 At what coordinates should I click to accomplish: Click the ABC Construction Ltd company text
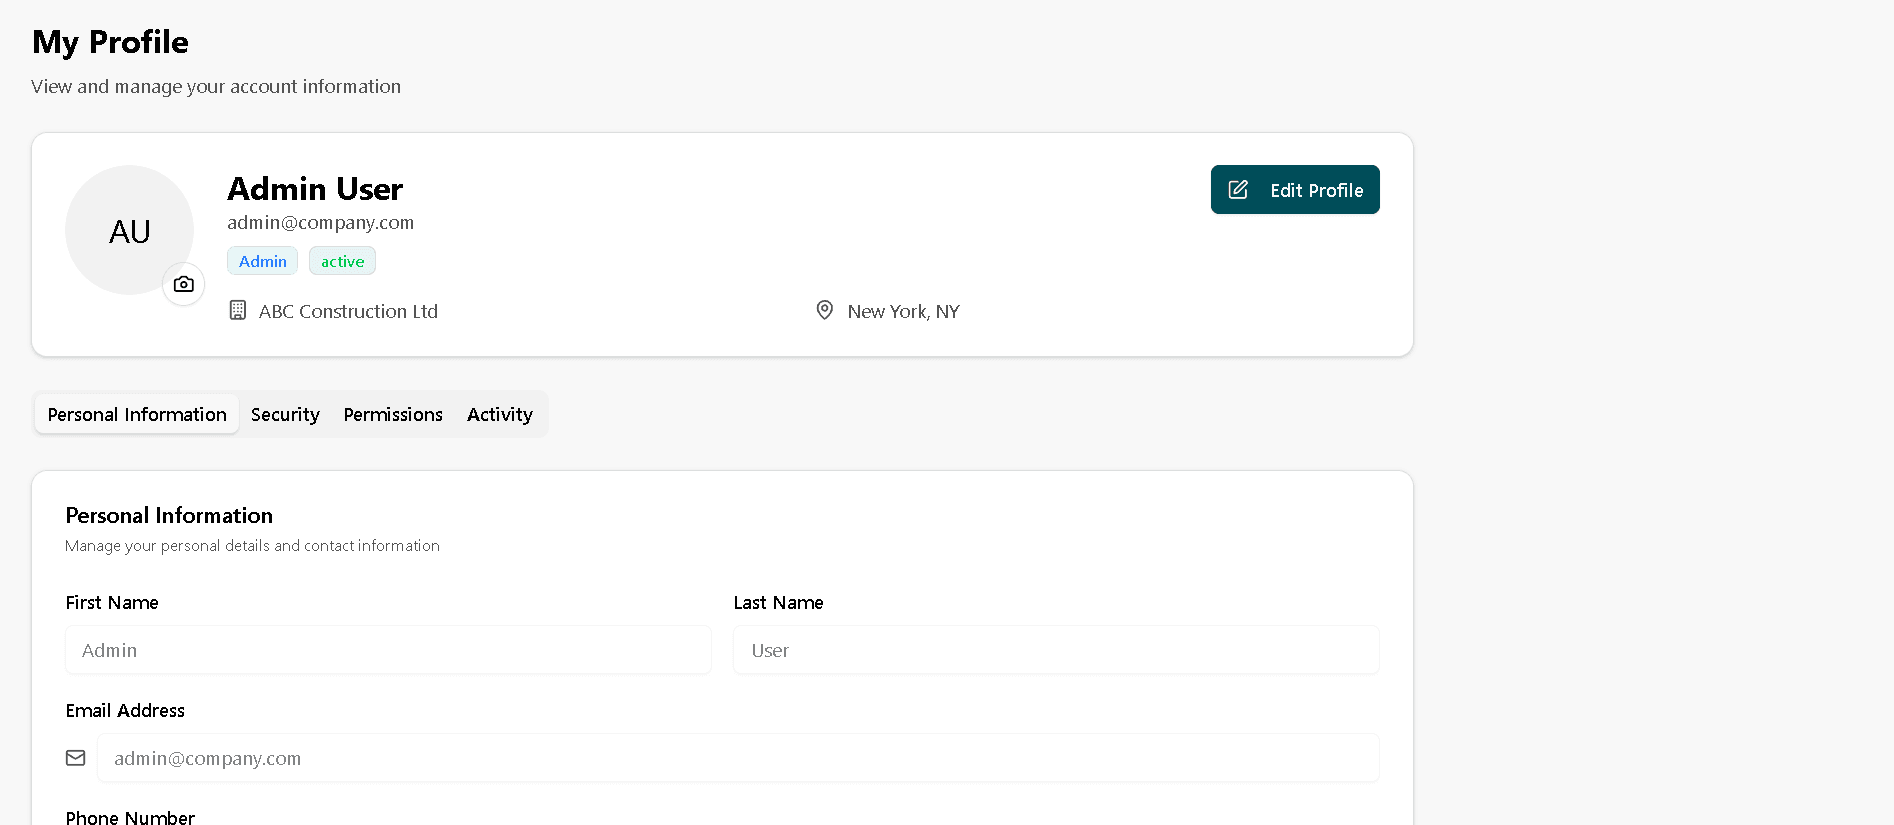[x=348, y=311]
